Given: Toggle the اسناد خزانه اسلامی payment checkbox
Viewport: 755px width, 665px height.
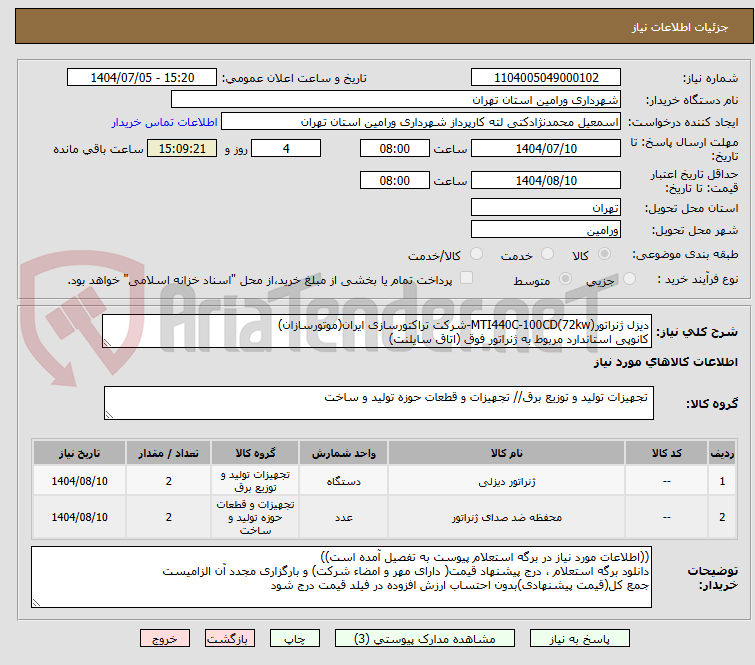Looking at the screenshot, I should [x=466, y=278].
